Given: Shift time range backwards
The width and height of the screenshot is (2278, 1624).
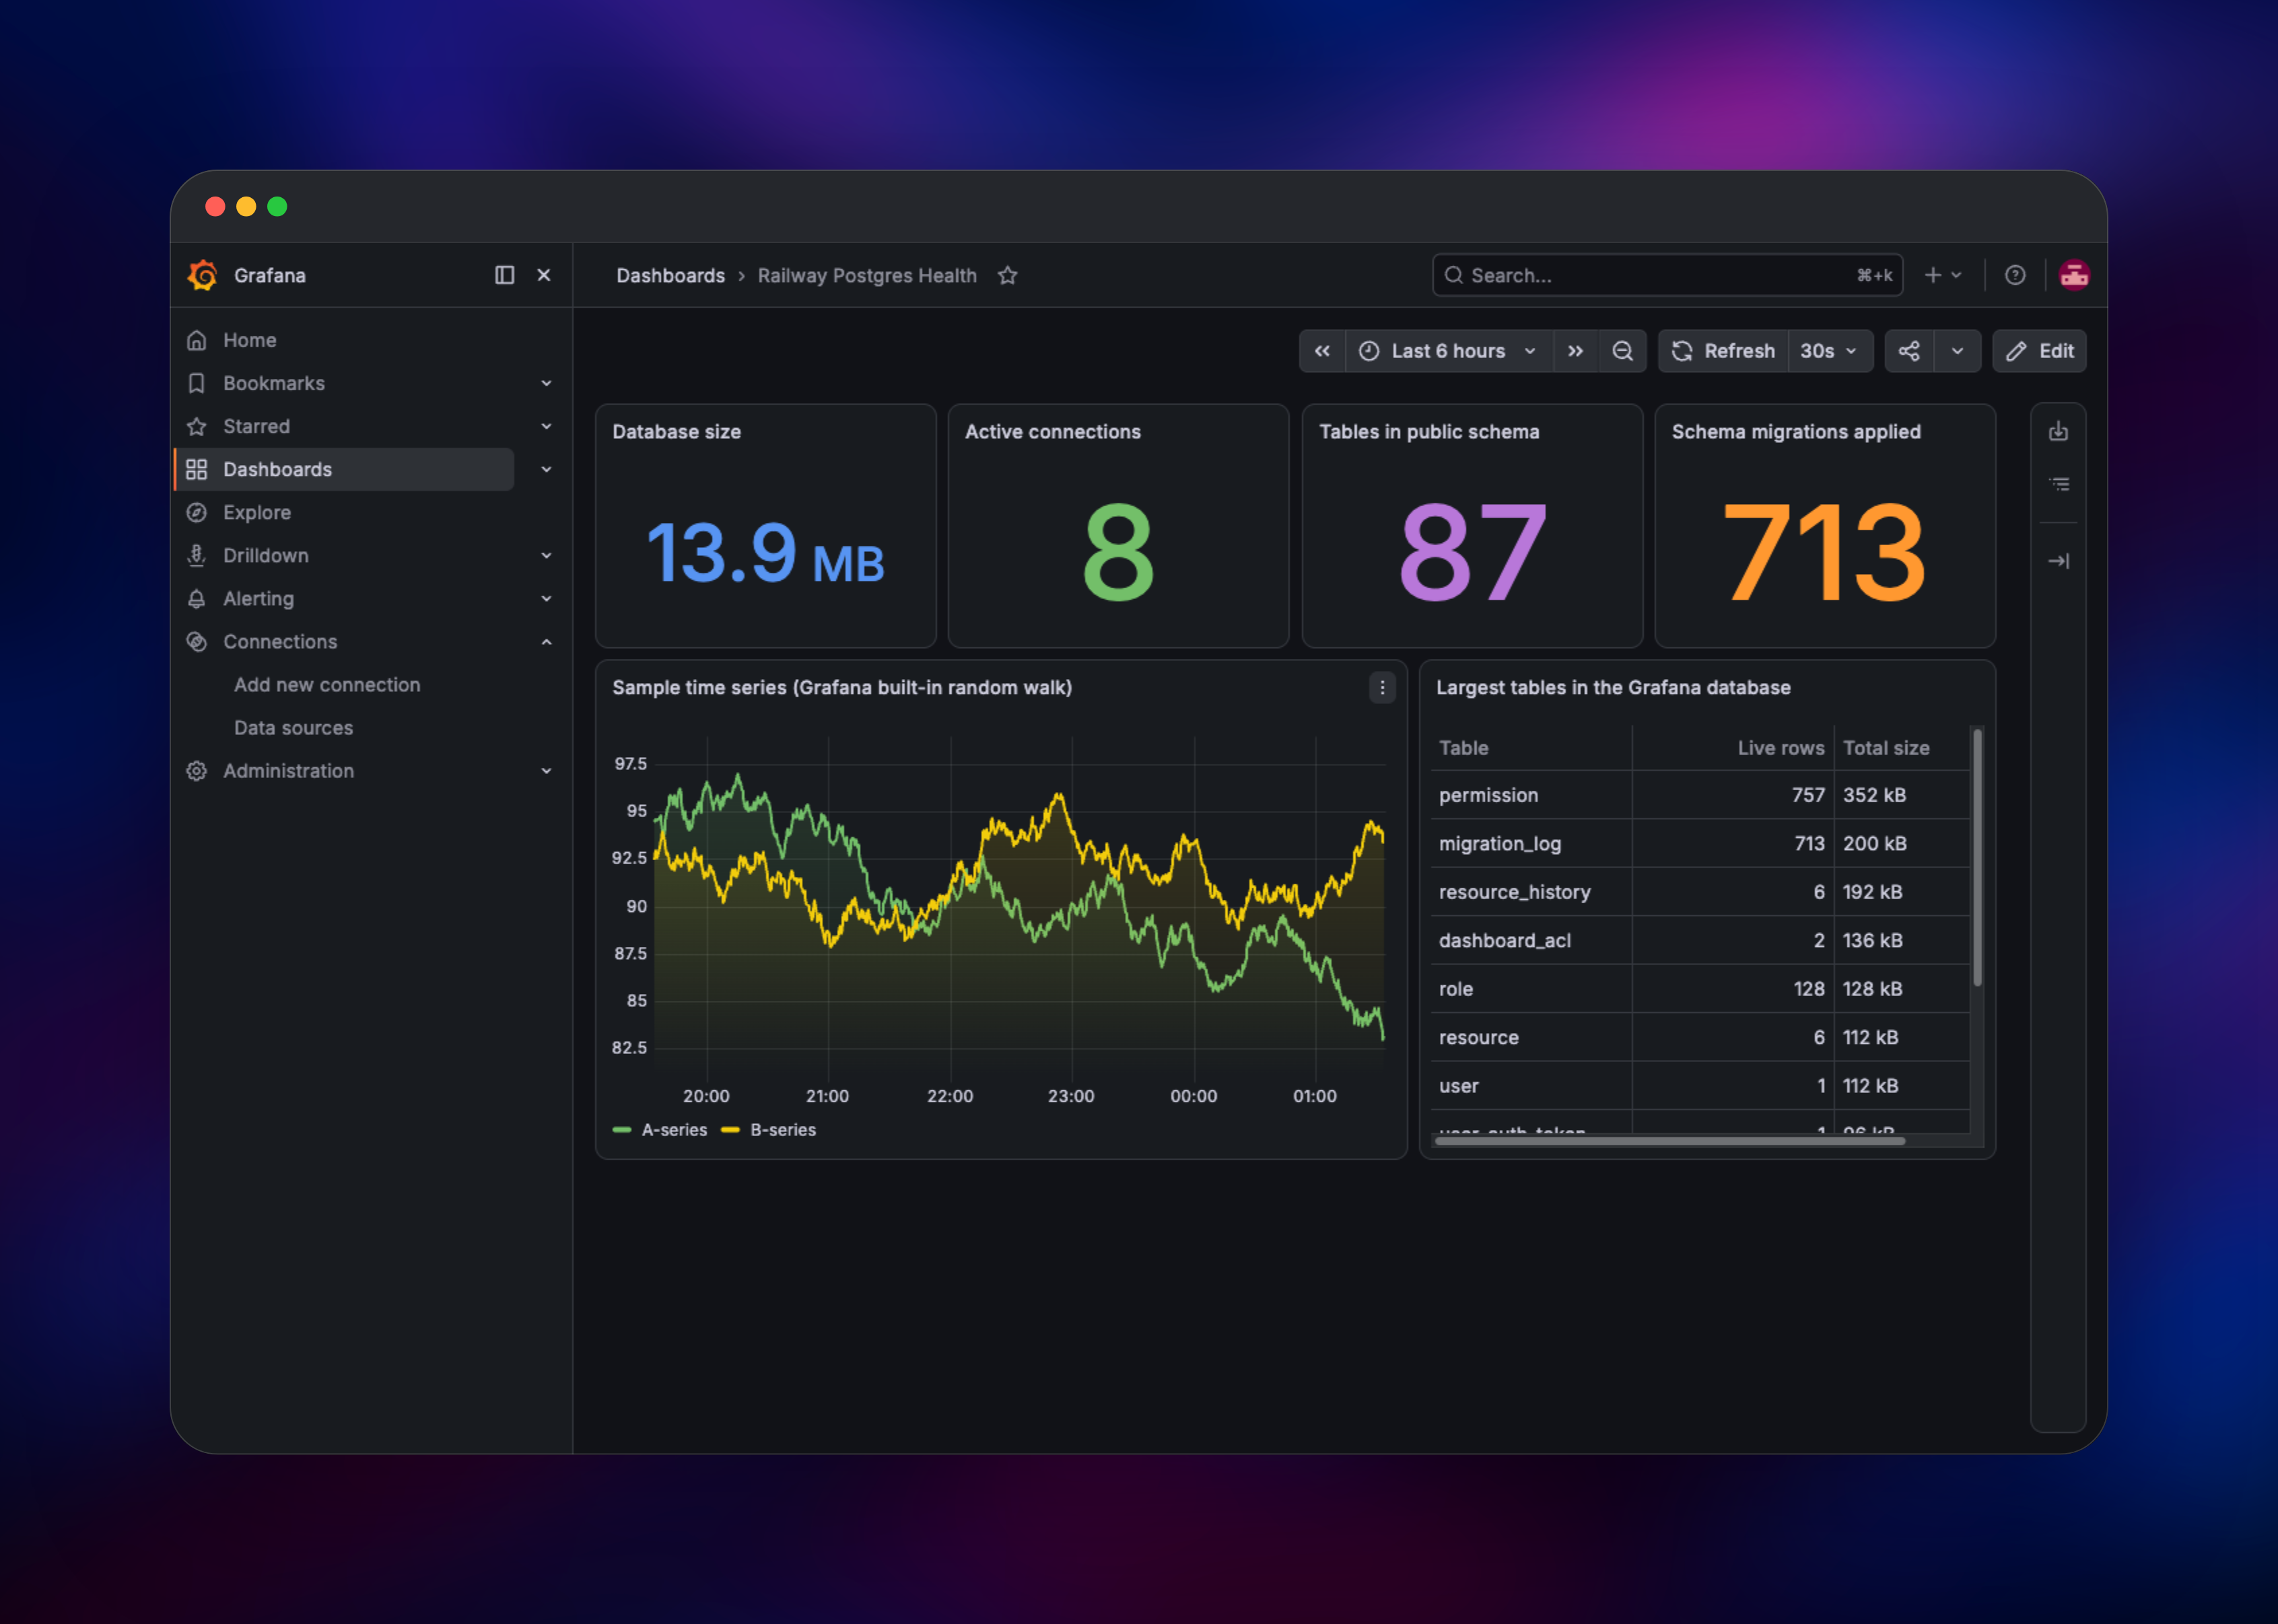Looking at the screenshot, I should pyautogui.click(x=1322, y=351).
